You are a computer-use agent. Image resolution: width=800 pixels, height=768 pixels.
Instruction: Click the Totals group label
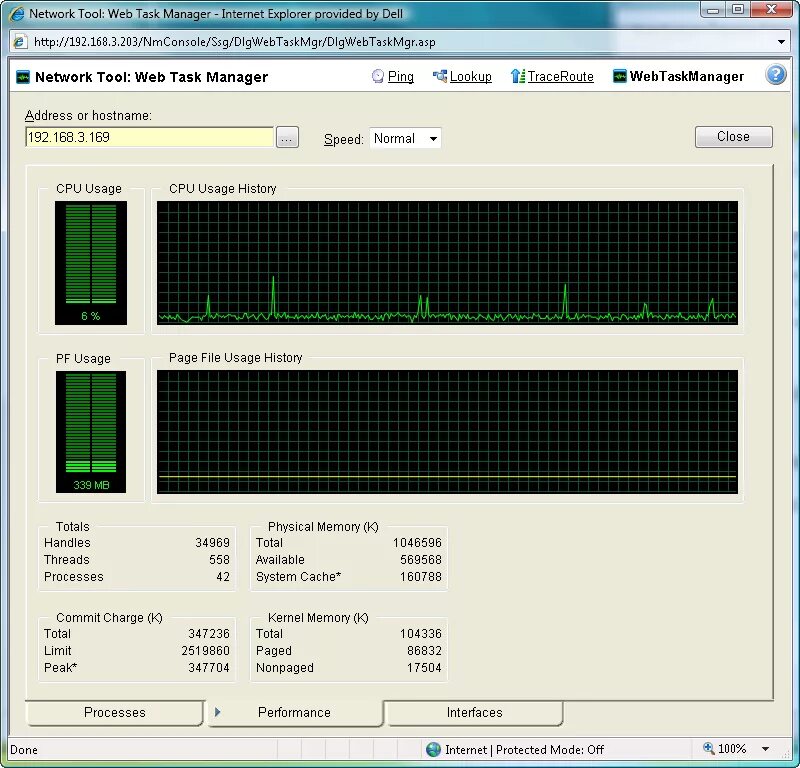coord(72,527)
